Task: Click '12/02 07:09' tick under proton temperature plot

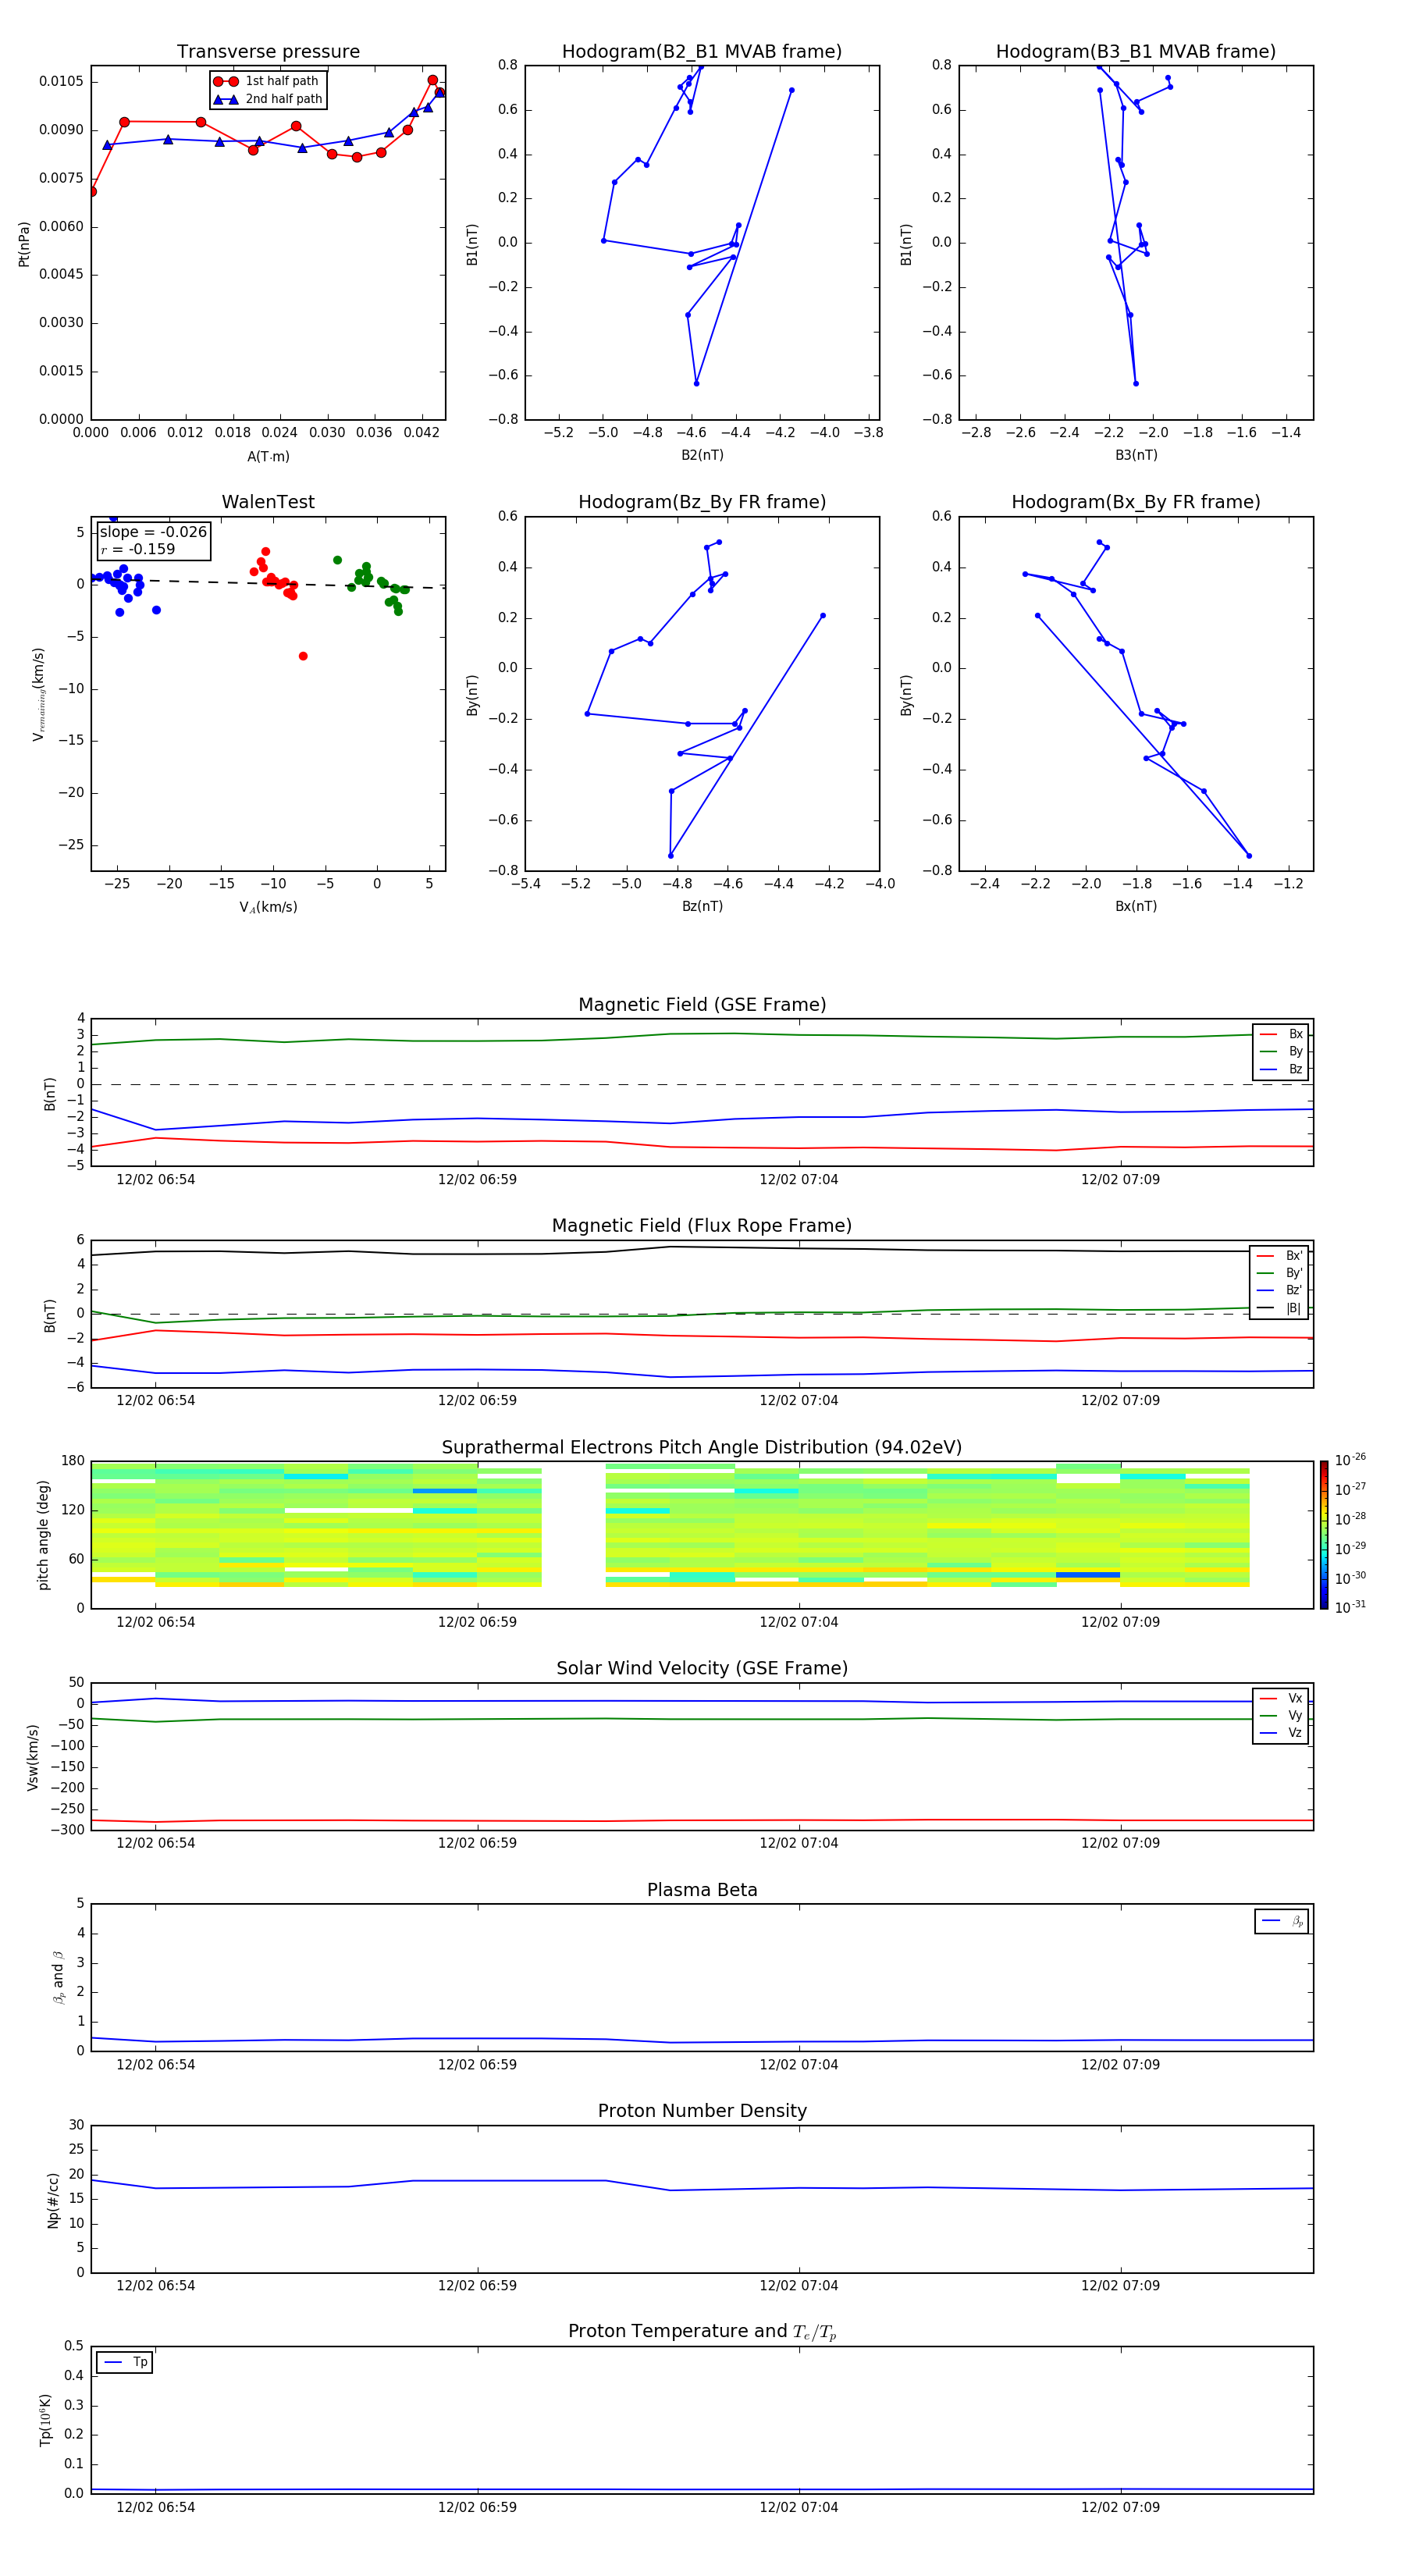Action: click(1120, 2507)
